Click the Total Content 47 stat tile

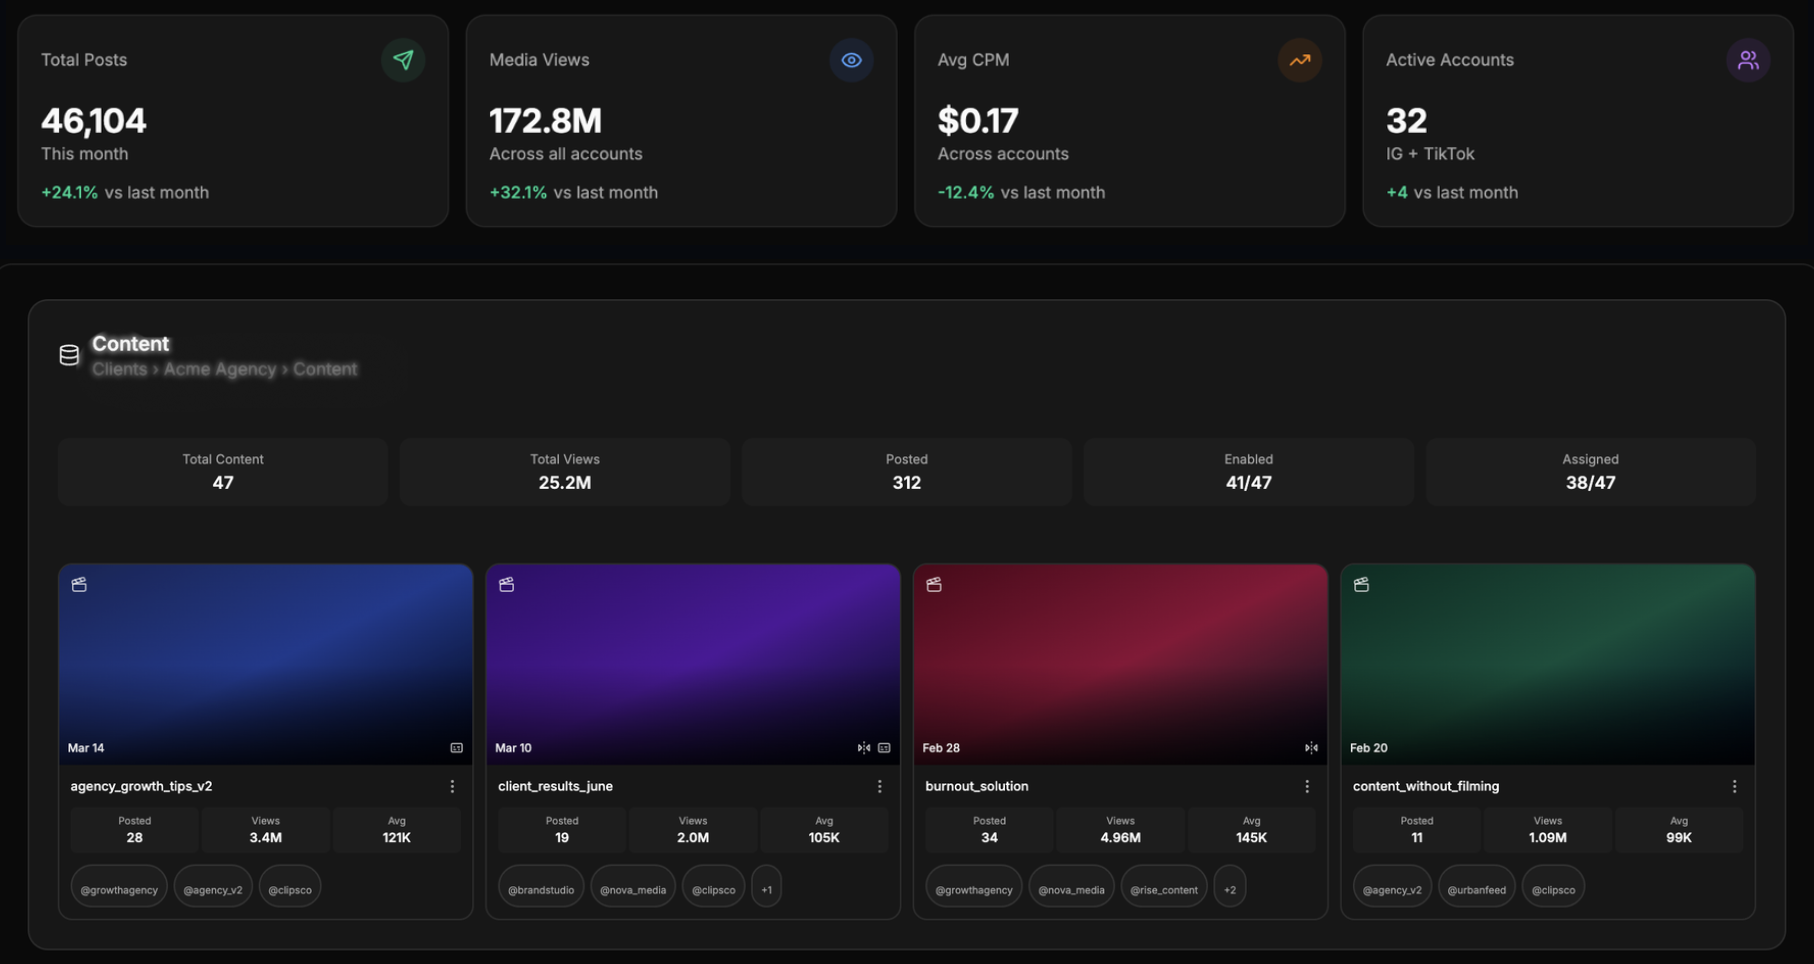(223, 472)
